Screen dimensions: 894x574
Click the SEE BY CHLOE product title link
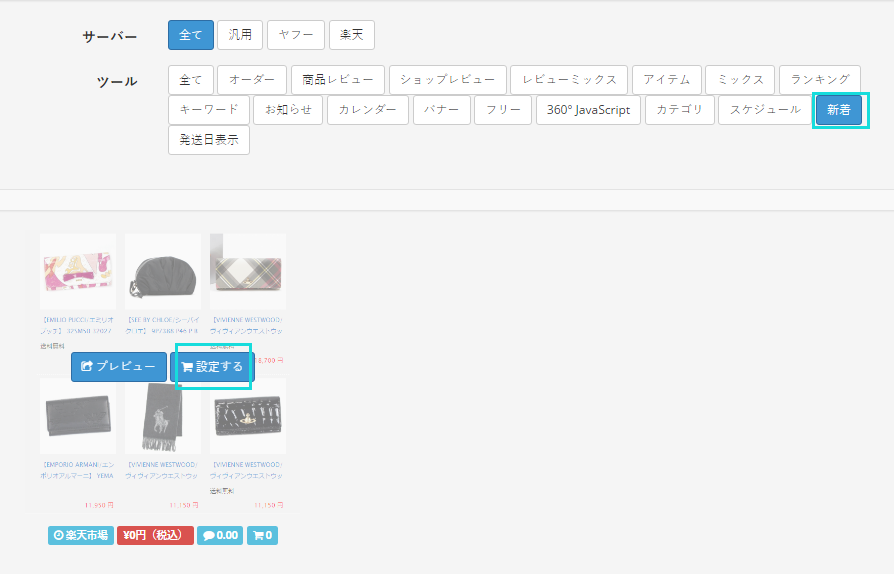pos(163,325)
